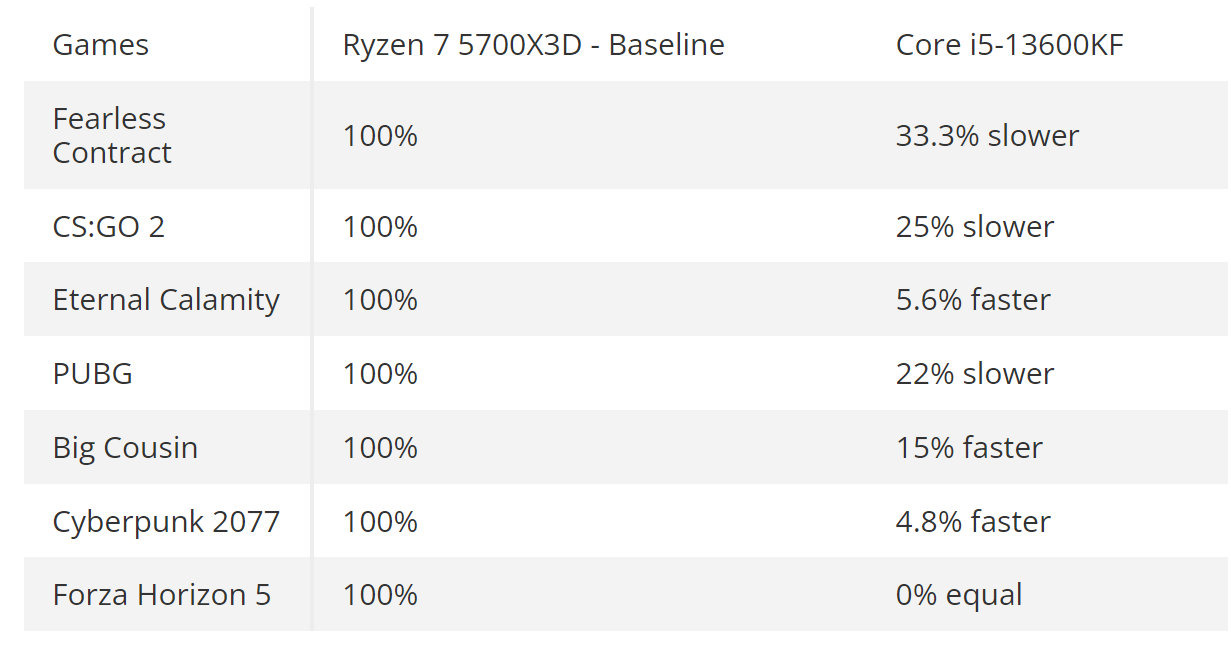Select the CS:GO 2 row label
This screenshot has width=1231, height=646.
click(x=109, y=227)
